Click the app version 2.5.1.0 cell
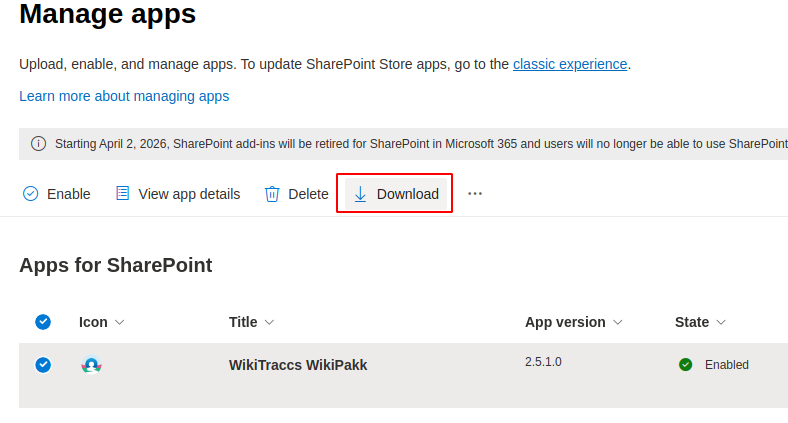788x423 pixels. coord(543,362)
